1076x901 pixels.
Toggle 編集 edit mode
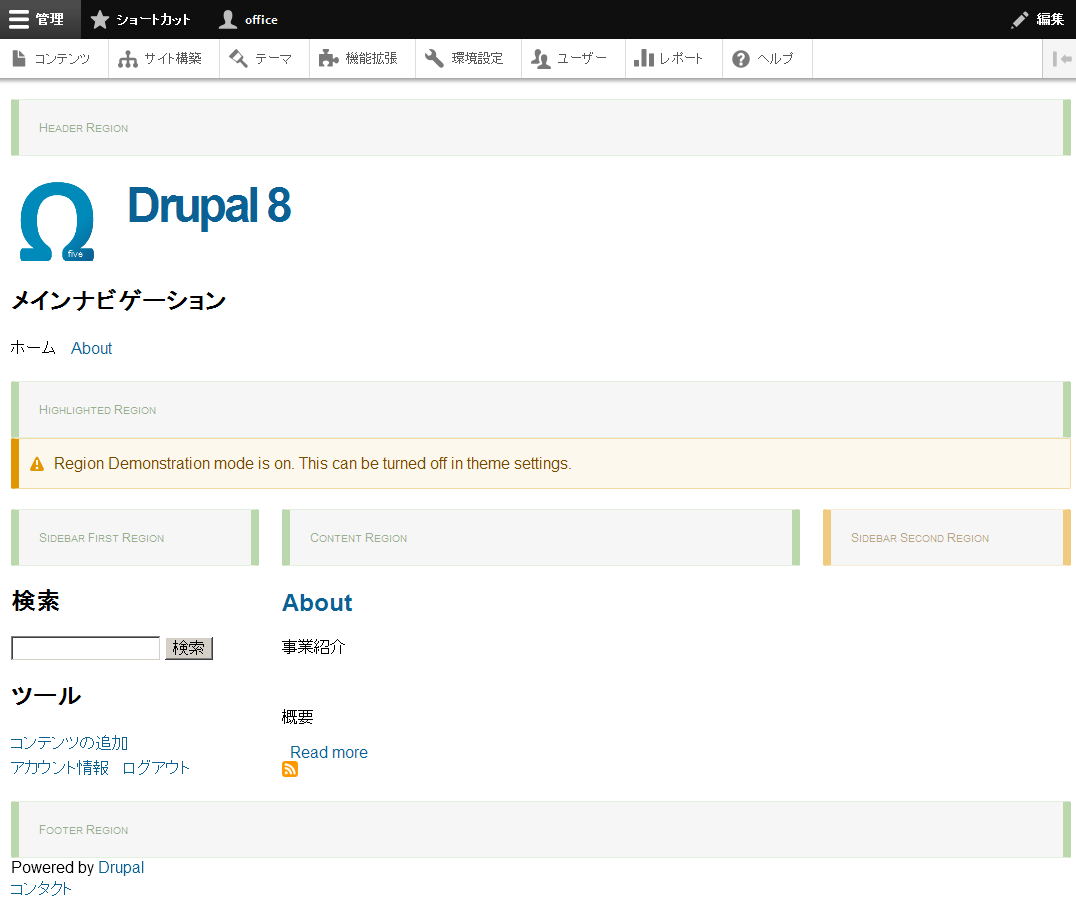point(1038,19)
